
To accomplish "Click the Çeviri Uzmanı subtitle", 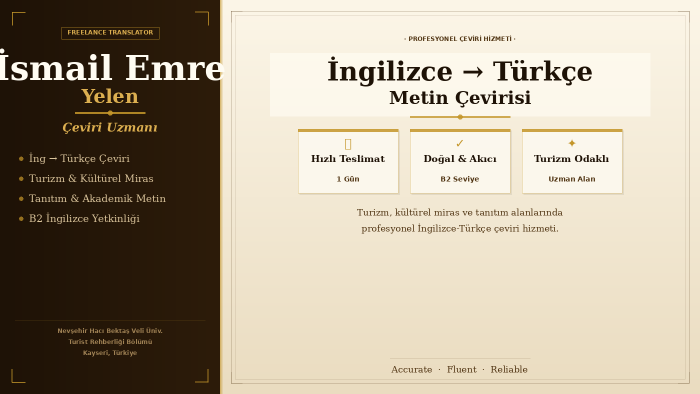I will coord(110,128).
